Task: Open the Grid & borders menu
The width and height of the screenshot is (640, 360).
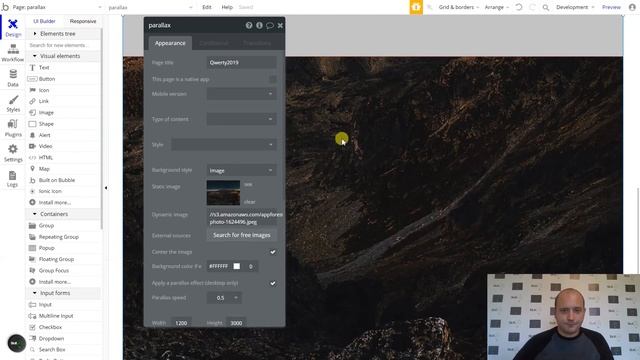Action: tap(458, 7)
